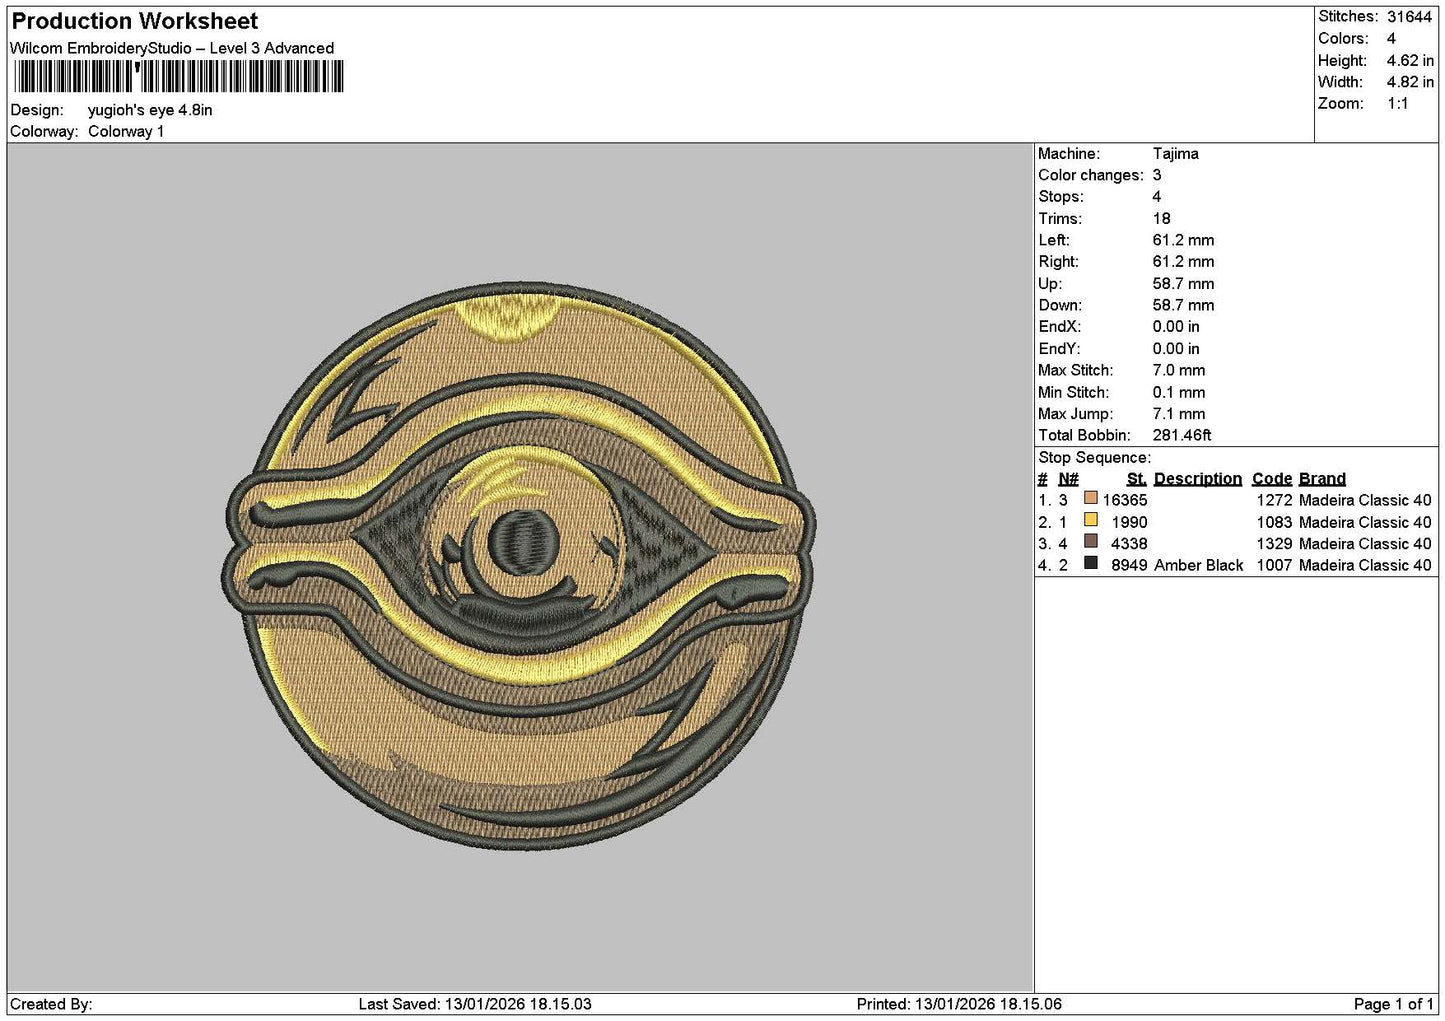Screen dimensions: 1445x1021
Task: Click 'Wilcom EmbroideryStudio – Level 3 Advanced' text
Action: click(x=172, y=48)
